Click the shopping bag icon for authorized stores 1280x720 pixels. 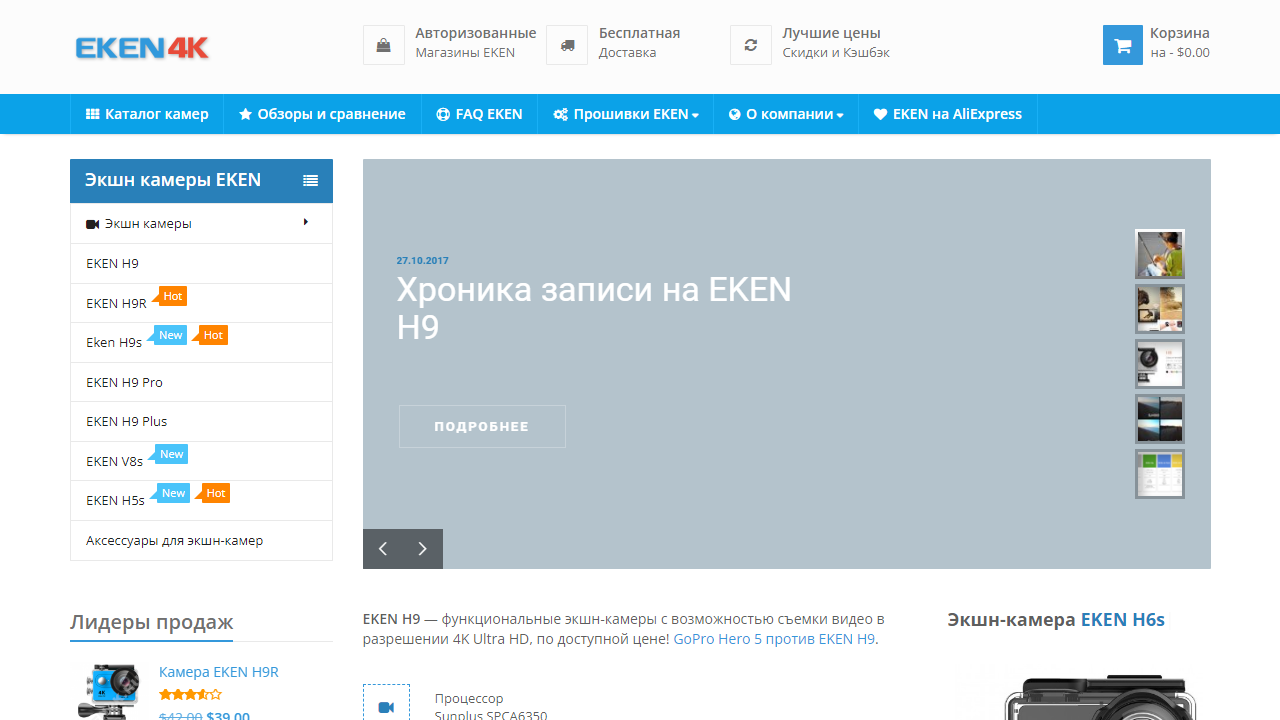tap(384, 45)
